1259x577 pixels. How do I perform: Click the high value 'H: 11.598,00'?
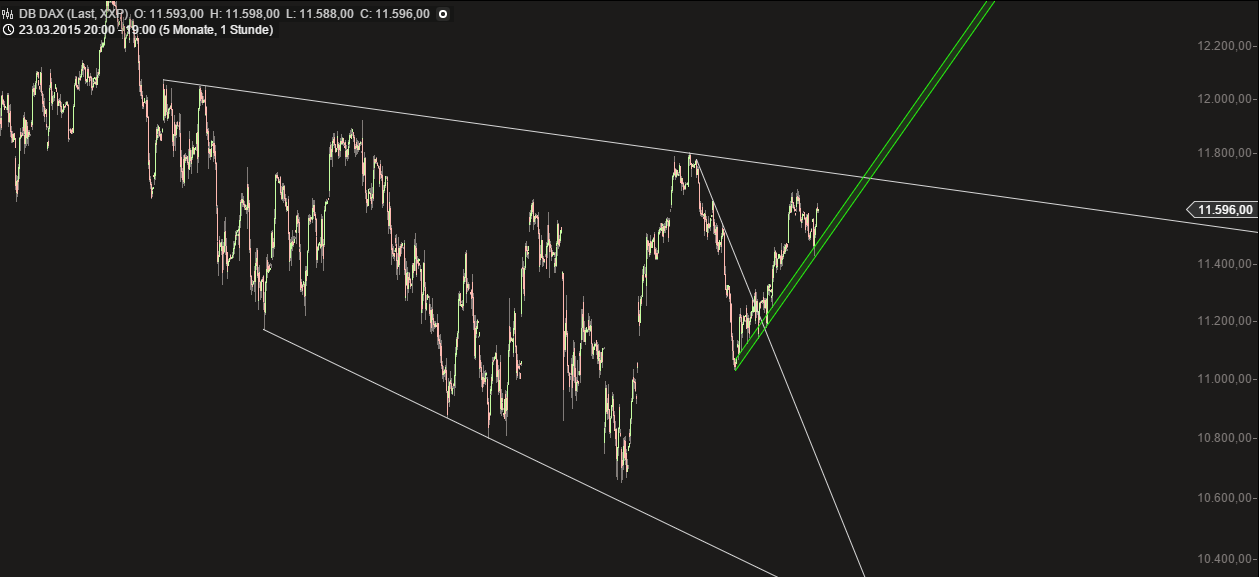pos(247,14)
